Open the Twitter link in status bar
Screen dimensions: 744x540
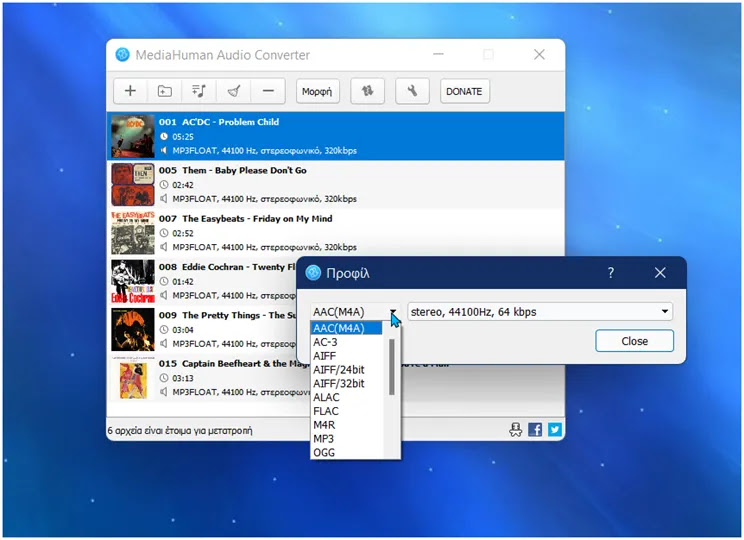click(x=555, y=430)
